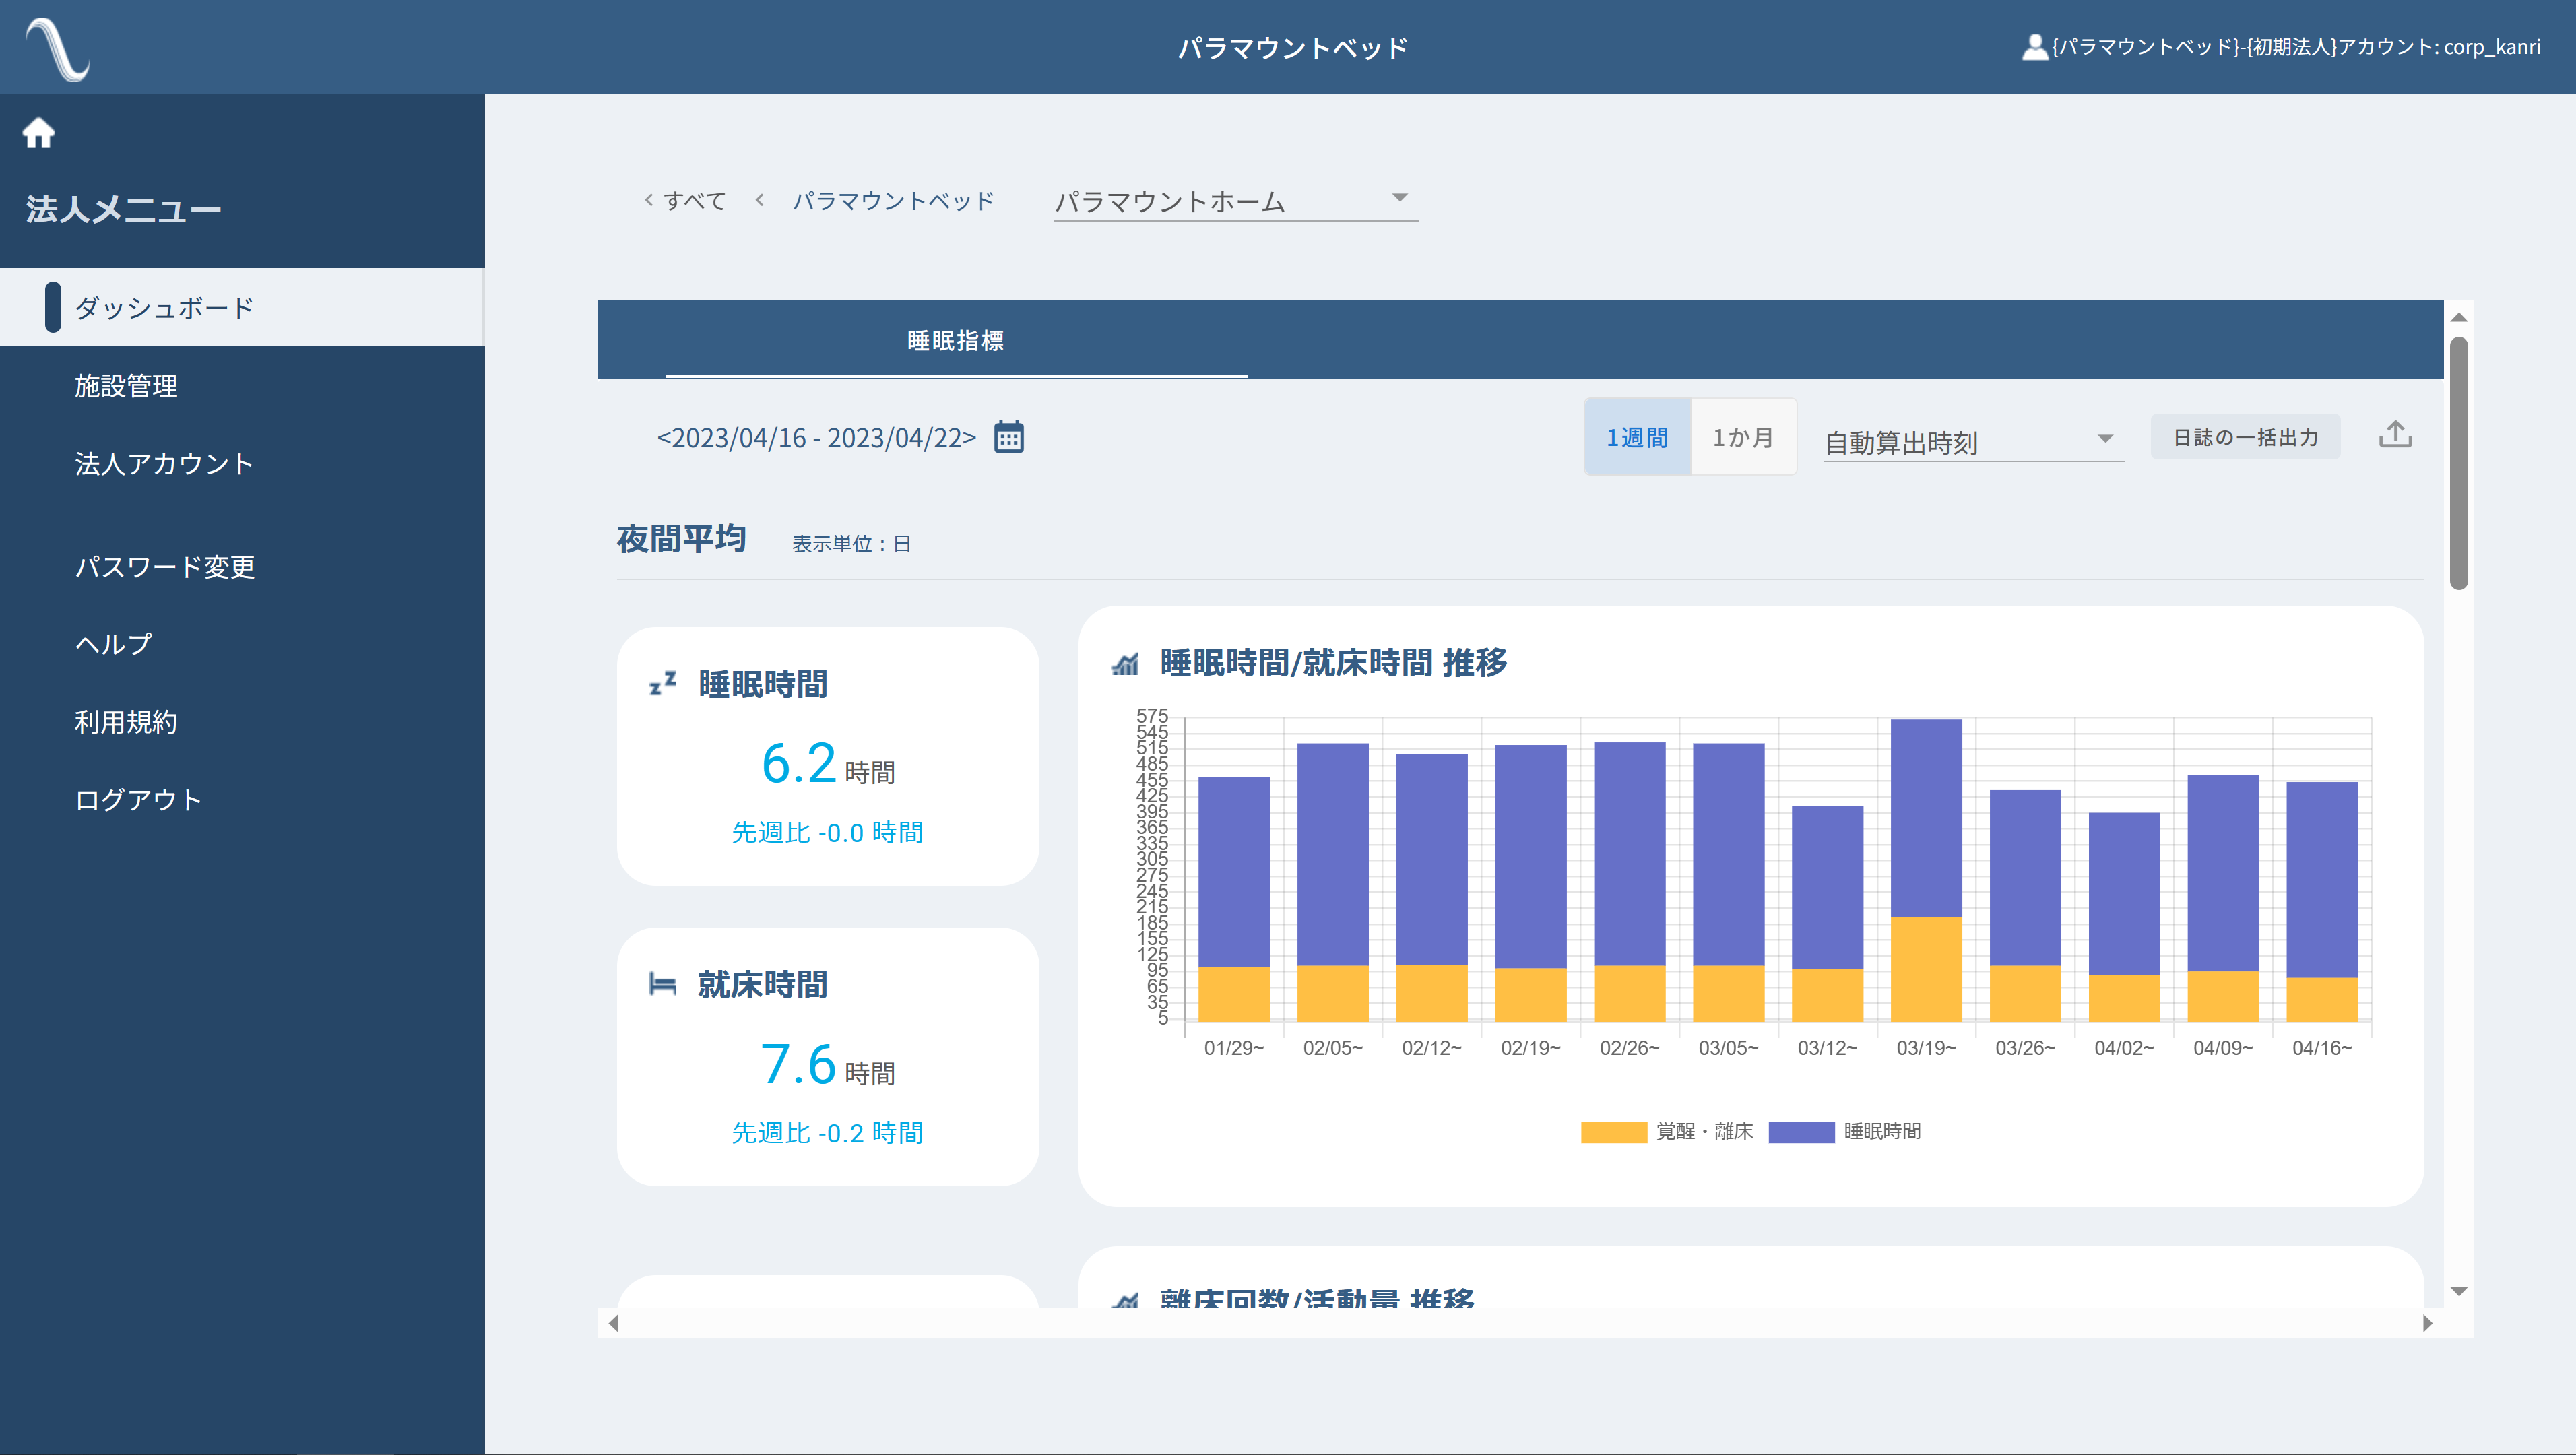
Task: Click the wave logo at top left
Action: point(58,48)
